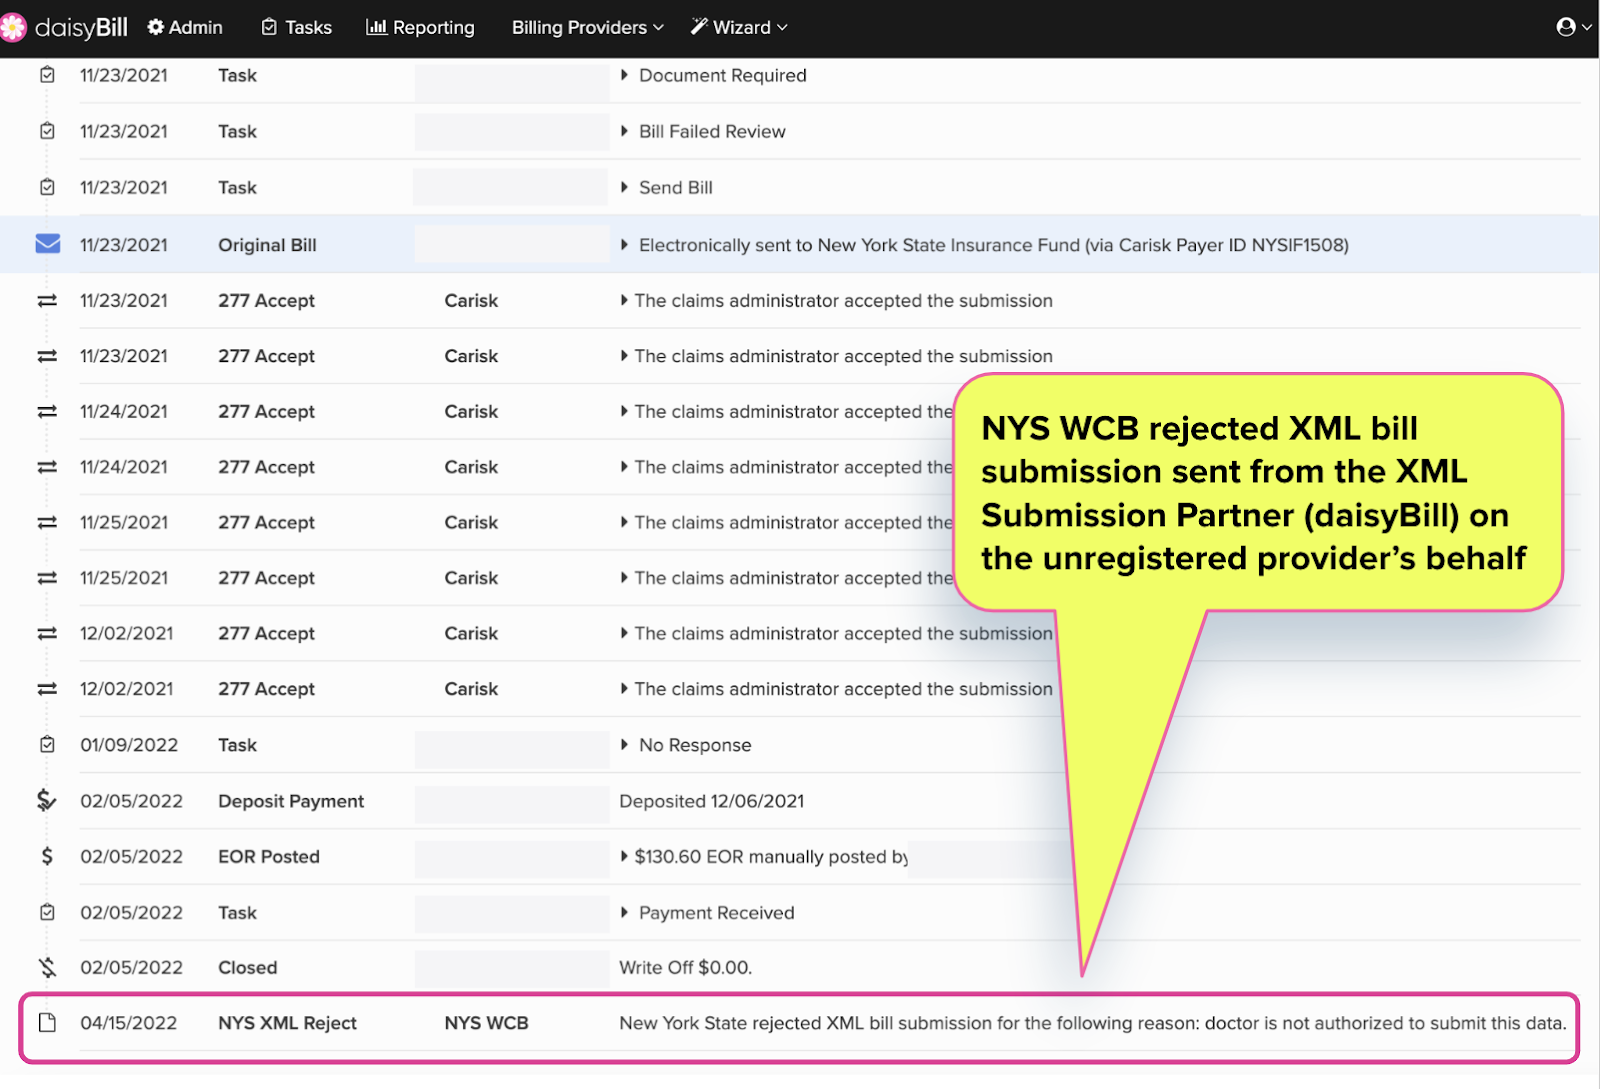Viewport: 1600px width, 1089px height.
Task: Click the transfer arrows icon for second 12/02/2021 277 Accept
Action: click(x=47, y=689)
